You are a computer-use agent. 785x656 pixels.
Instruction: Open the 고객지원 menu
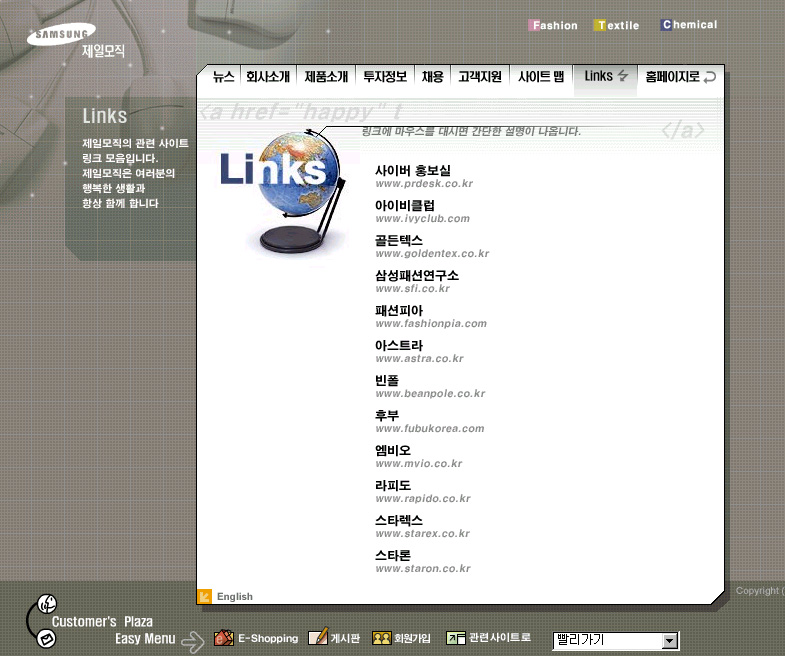[480, 77]
